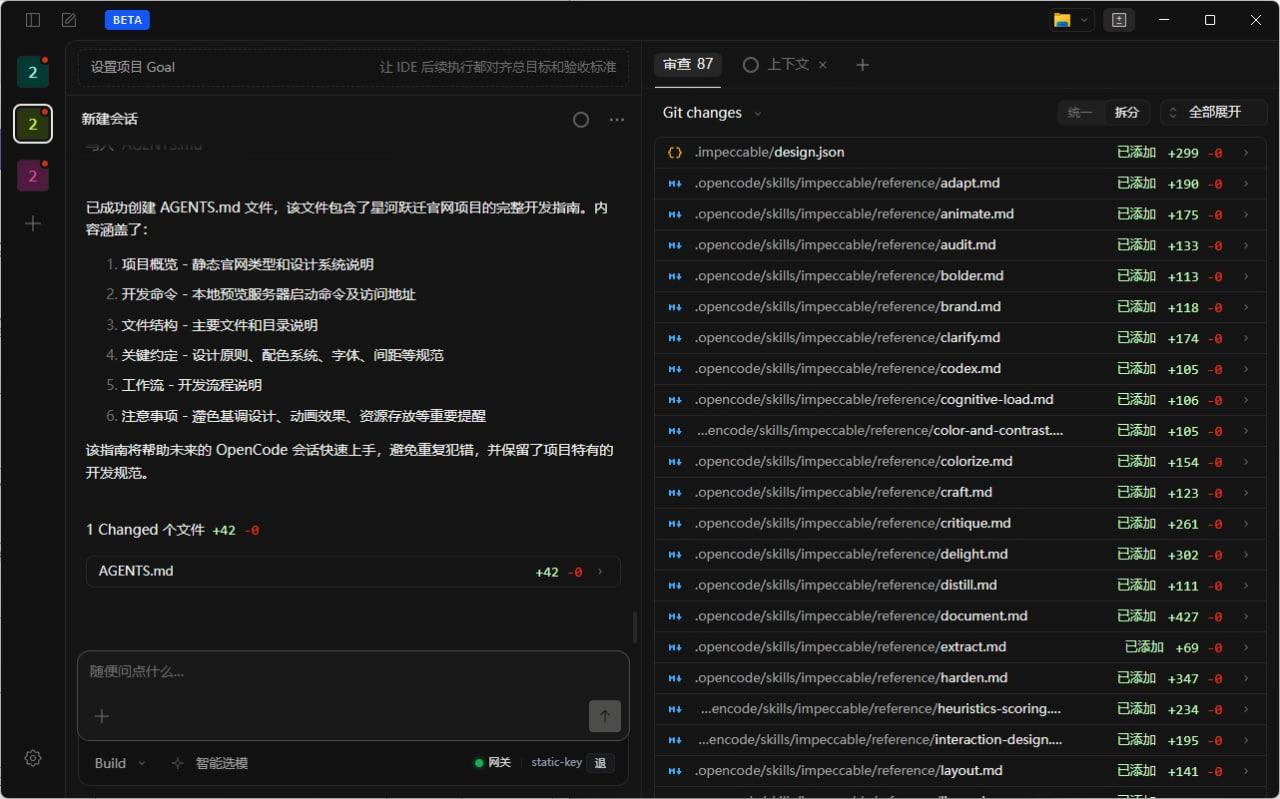Send the prompt with the arrow button
1280x799 pixels.
tap(605, 716)
